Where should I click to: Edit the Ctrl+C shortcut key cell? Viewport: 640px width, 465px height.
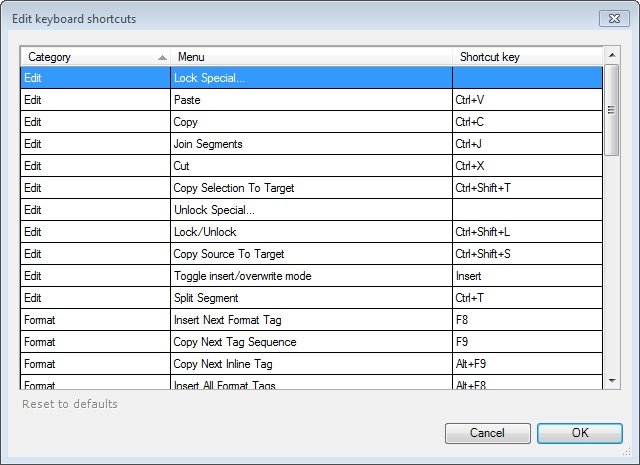point(526,122)
